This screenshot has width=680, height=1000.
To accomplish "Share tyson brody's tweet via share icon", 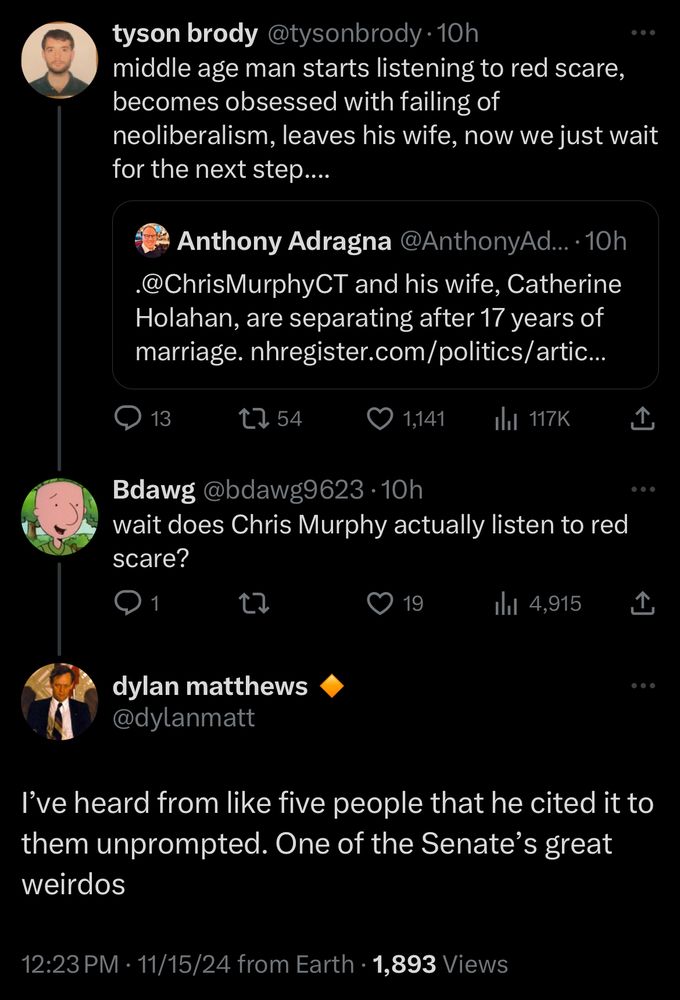I will tap(642, 418).
